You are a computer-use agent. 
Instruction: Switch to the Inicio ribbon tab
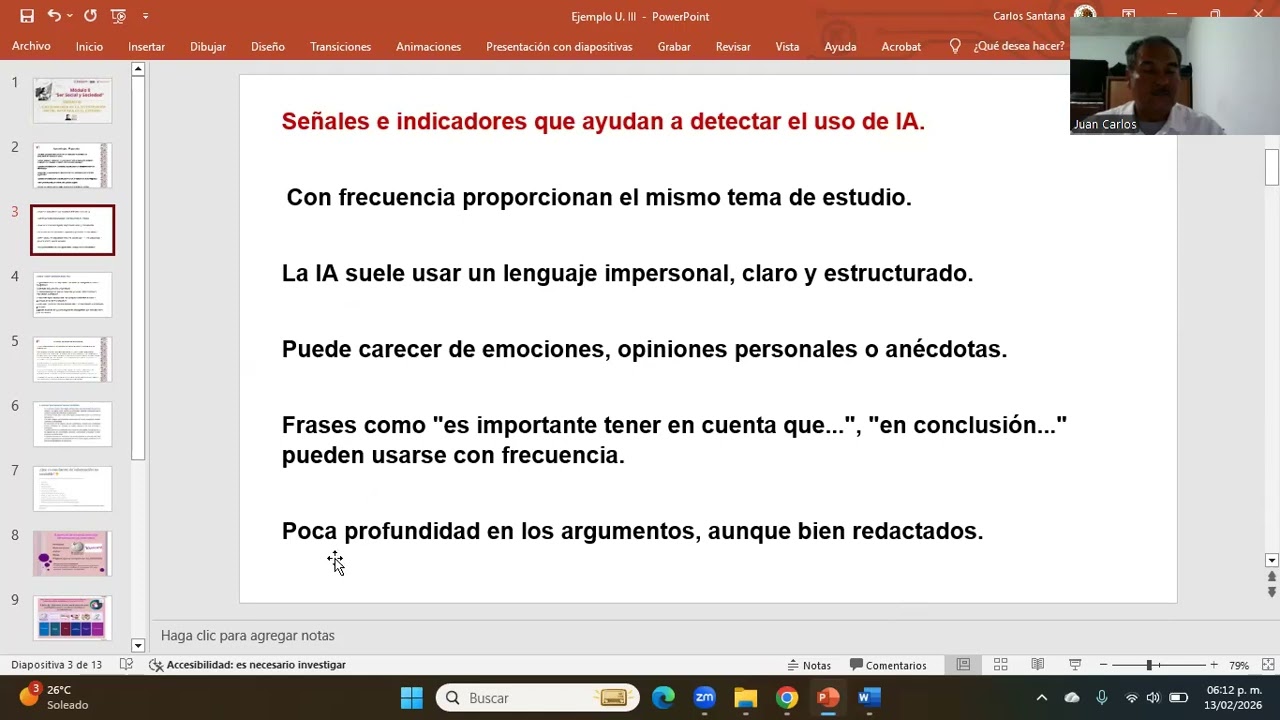[89, 46]
